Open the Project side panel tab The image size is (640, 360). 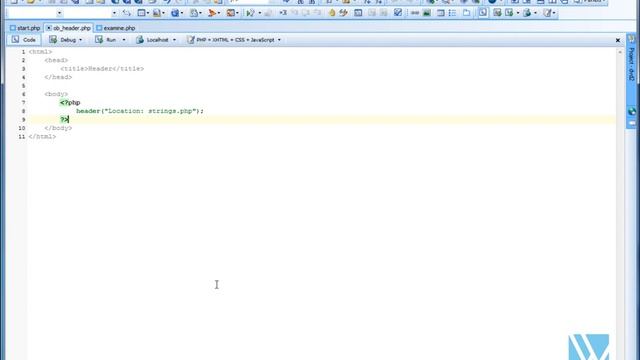click(631, 63)
